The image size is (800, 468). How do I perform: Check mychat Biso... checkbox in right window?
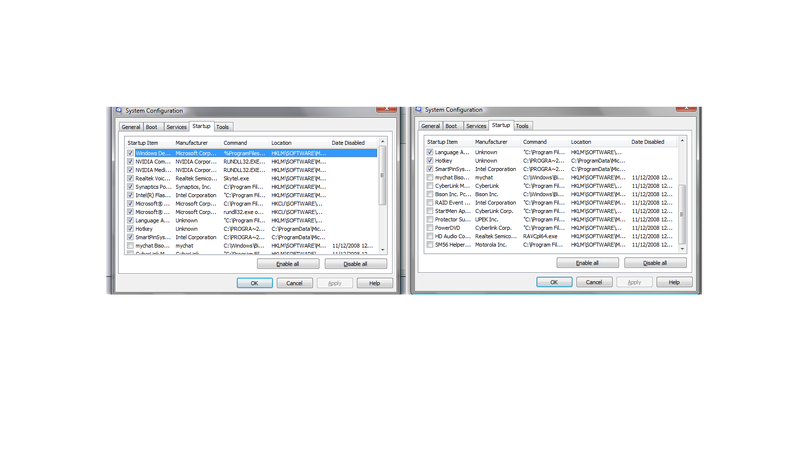[x=430, y=177]
